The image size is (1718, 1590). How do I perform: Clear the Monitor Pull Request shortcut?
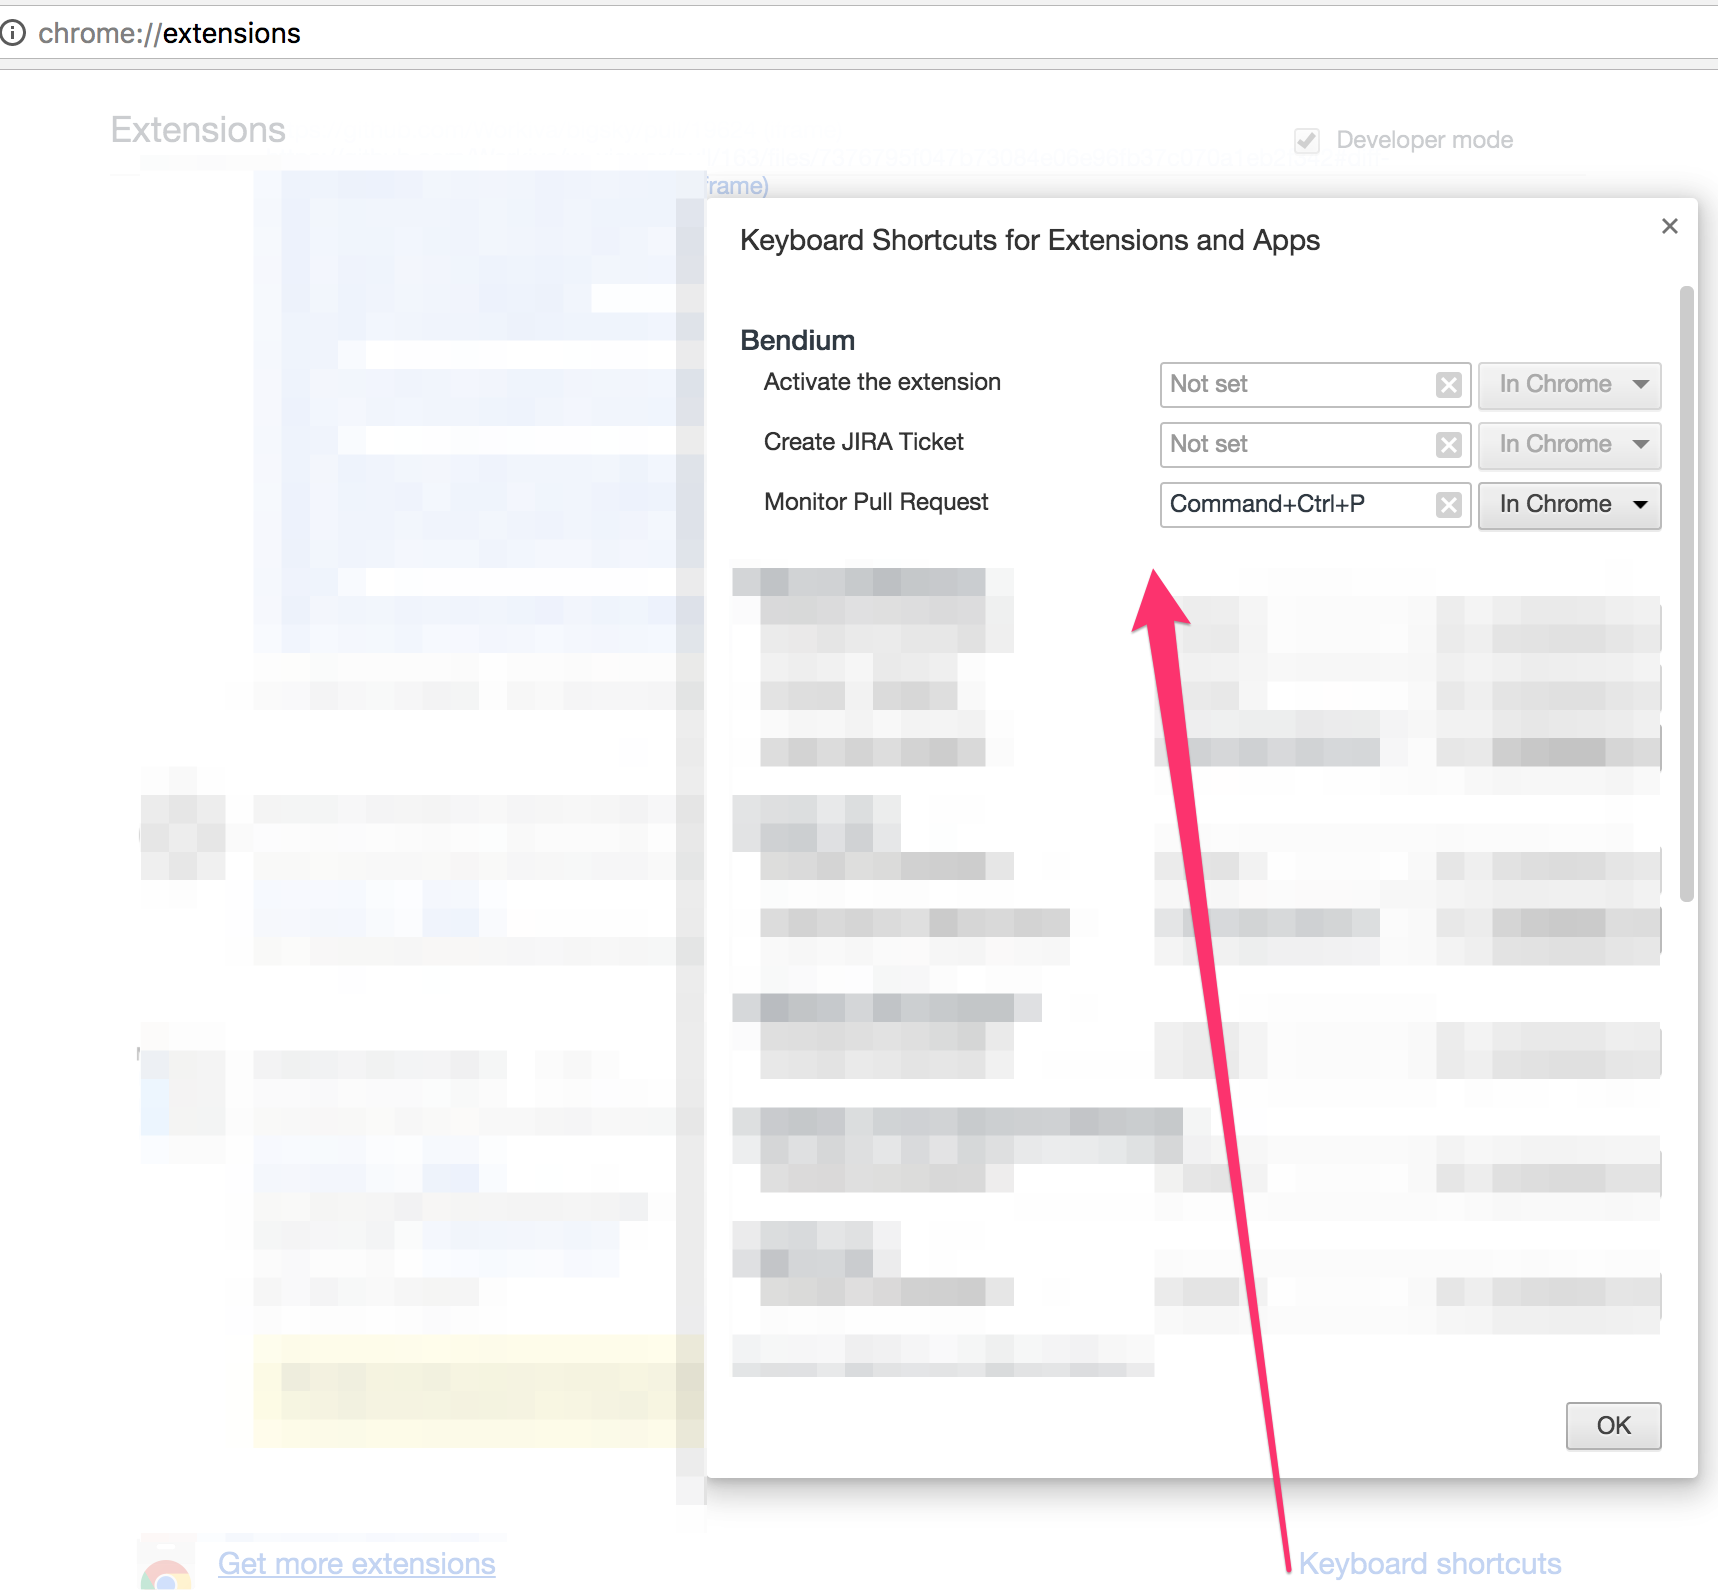[x=1448, y=505]
